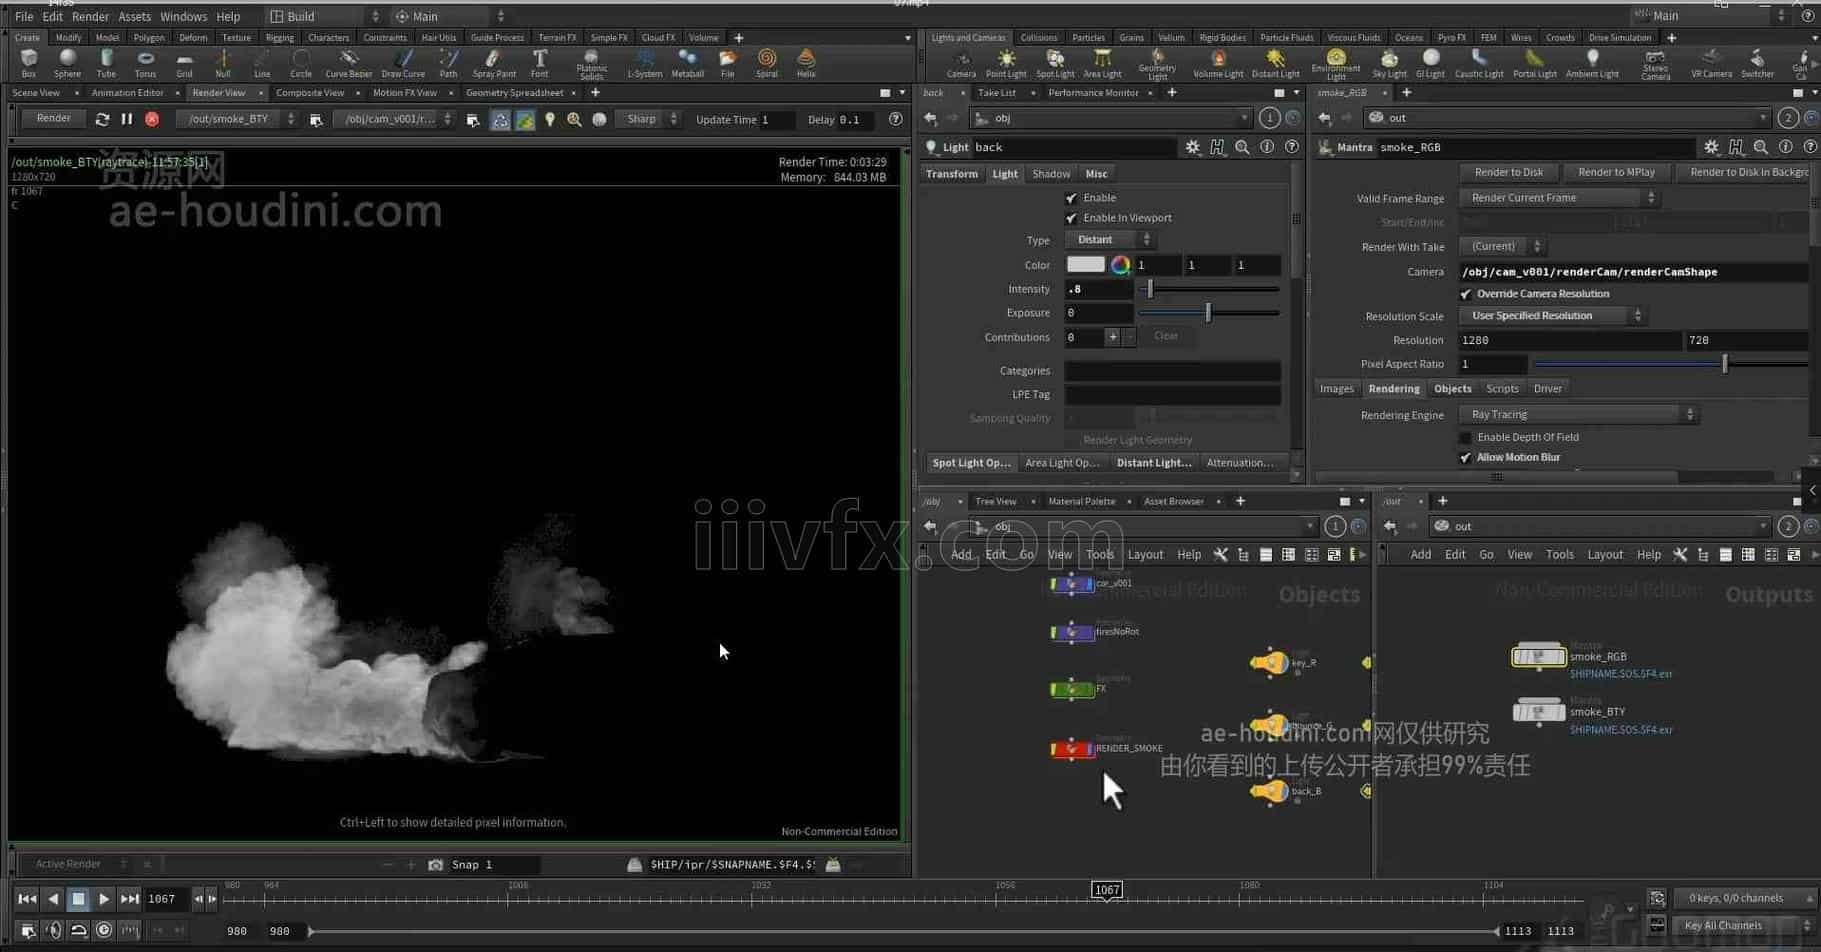Select the Sphere shelf tool
Viewport: 1821px width, 952px height.
pos(67,63)
